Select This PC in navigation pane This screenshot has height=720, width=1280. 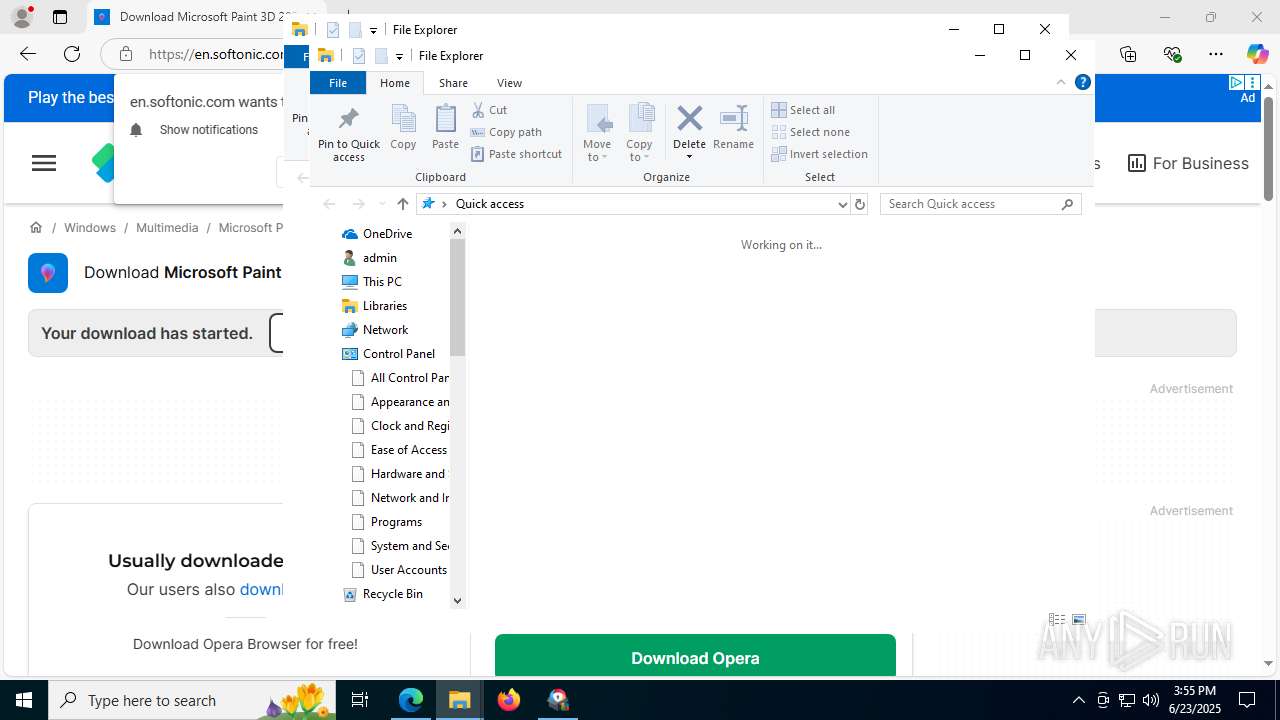coord(382,282)
